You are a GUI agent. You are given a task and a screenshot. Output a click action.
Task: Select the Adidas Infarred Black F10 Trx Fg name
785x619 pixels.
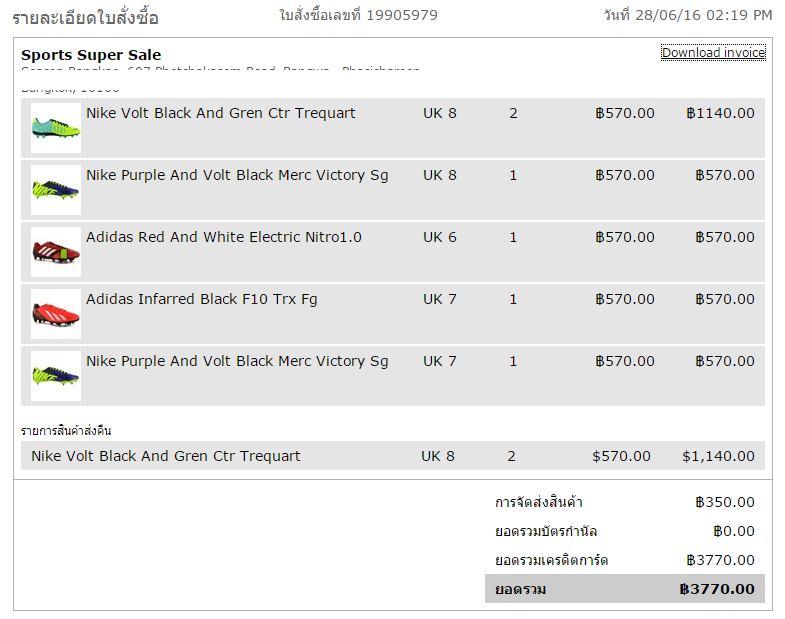202,299
